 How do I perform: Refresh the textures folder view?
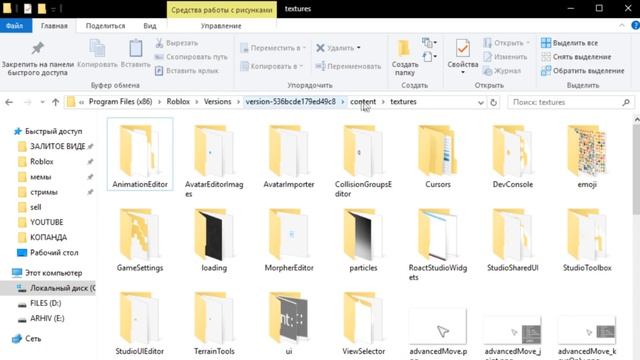493,102
